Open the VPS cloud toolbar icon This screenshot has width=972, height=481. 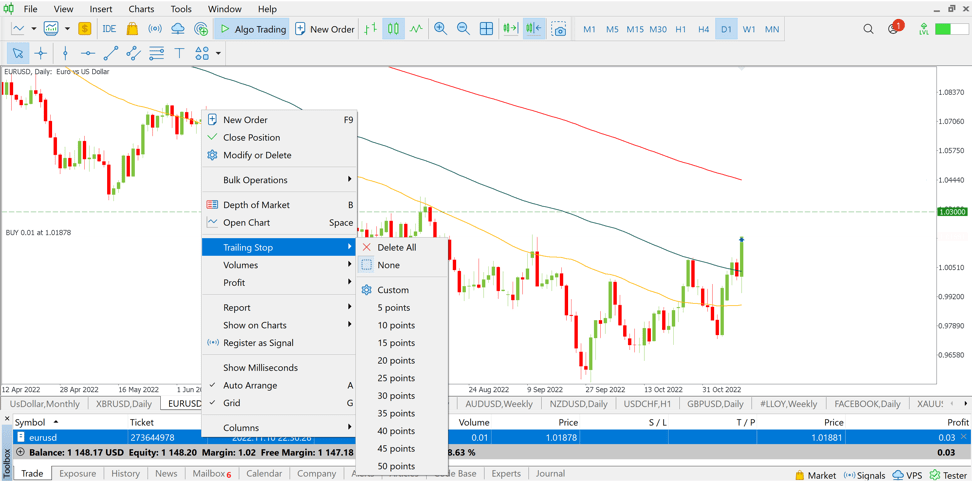pos(178,29)
